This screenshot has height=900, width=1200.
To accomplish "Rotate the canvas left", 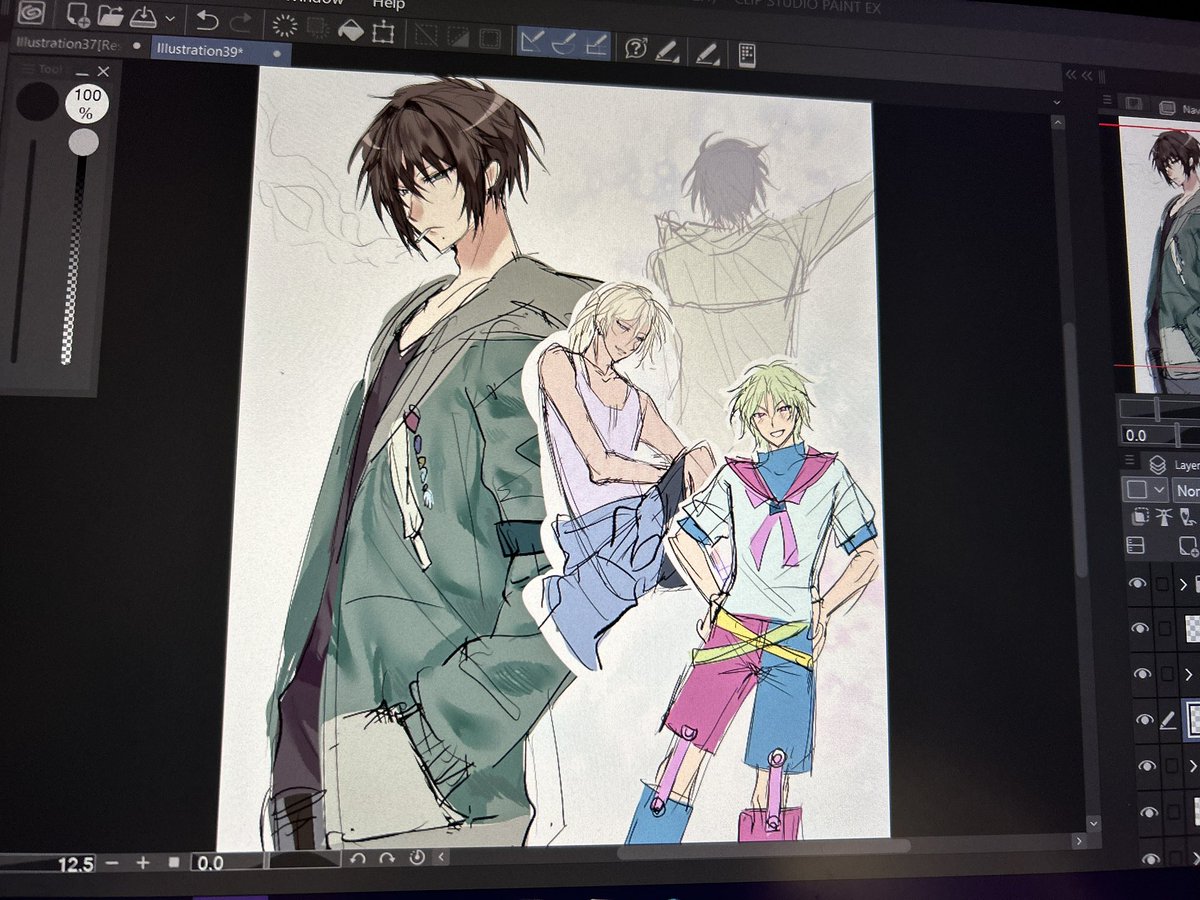I will (358, 858).
